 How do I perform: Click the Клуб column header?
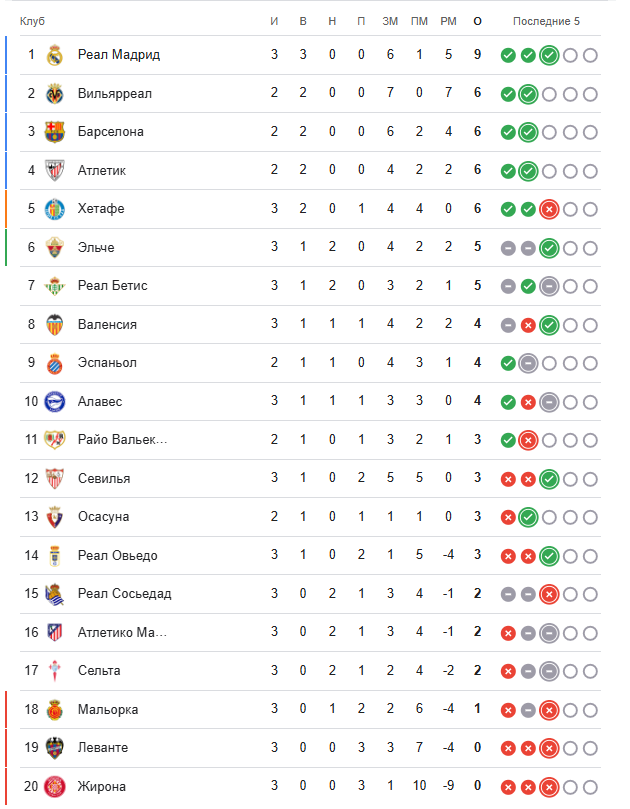tap(32, 21)
